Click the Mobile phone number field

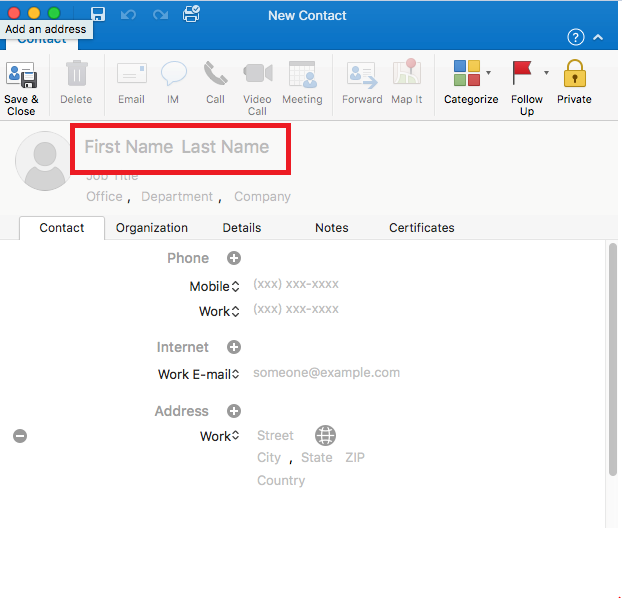(x=296, y=284)
